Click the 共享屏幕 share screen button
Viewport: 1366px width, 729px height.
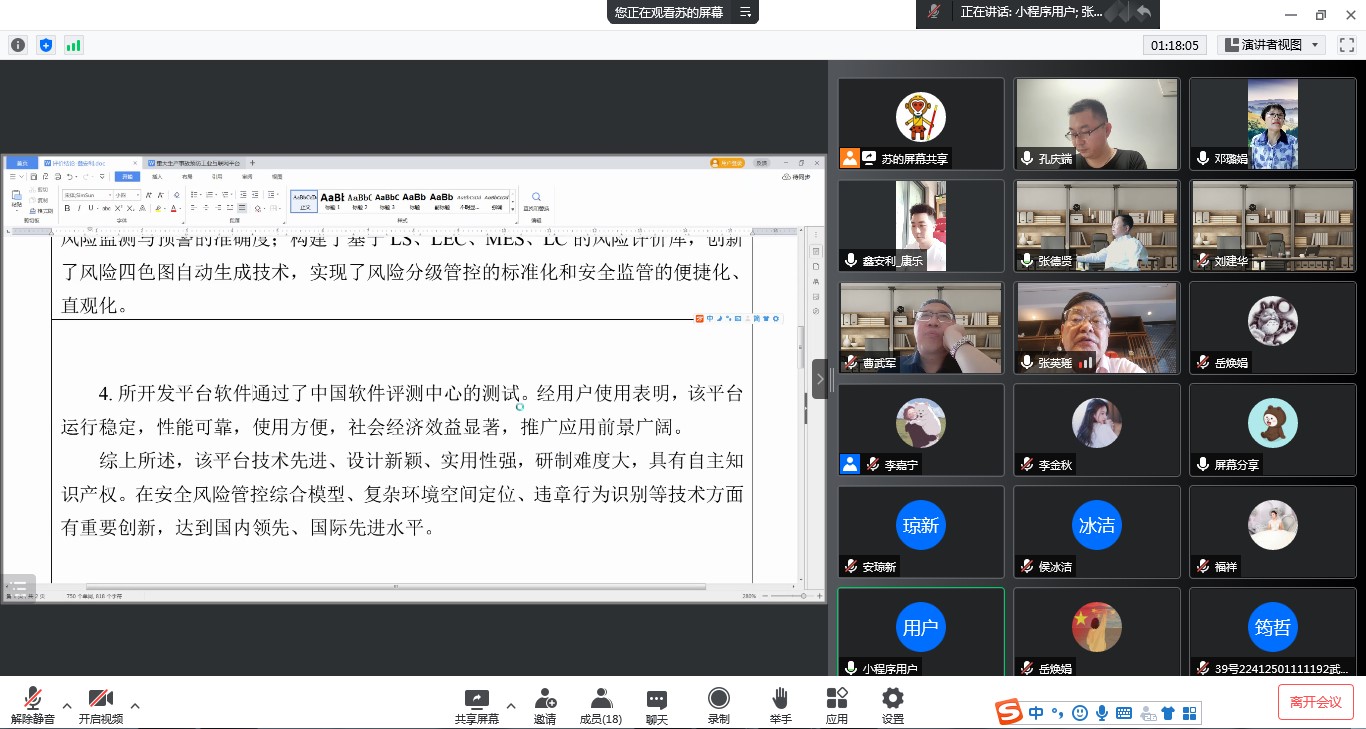point(477,704)
